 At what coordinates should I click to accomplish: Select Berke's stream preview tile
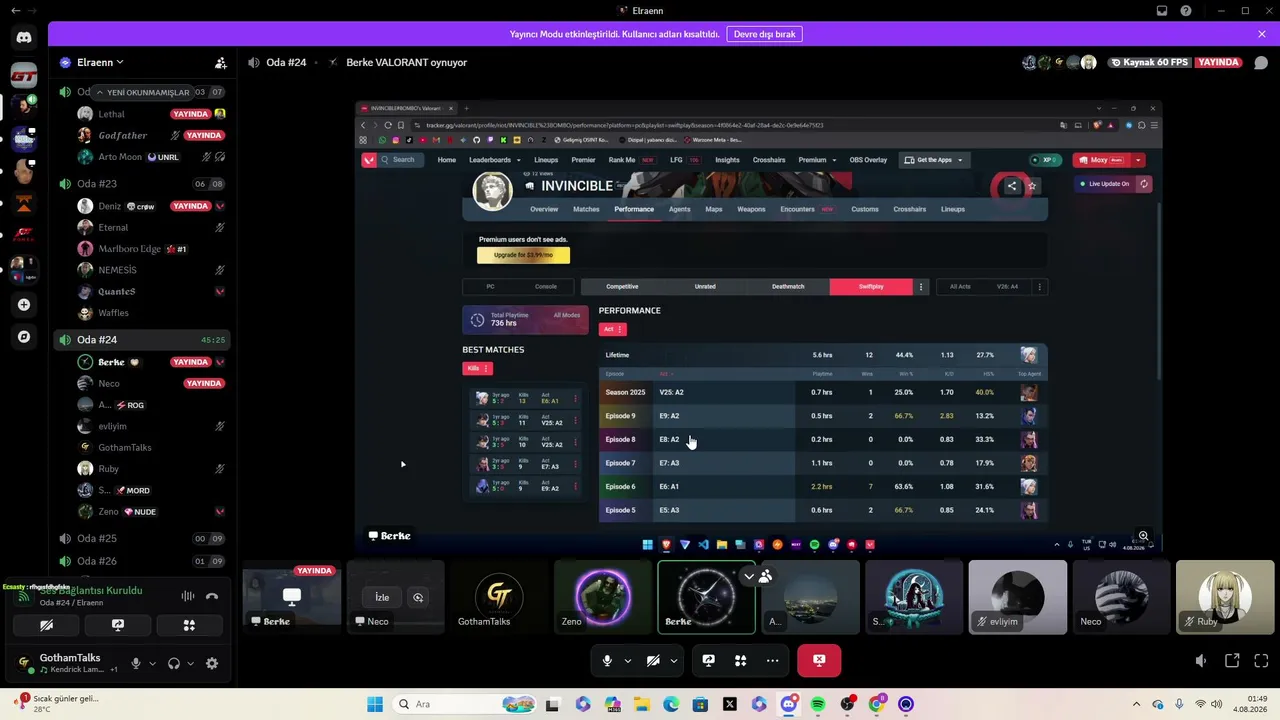pyautogui.click(x=290, y=597)
